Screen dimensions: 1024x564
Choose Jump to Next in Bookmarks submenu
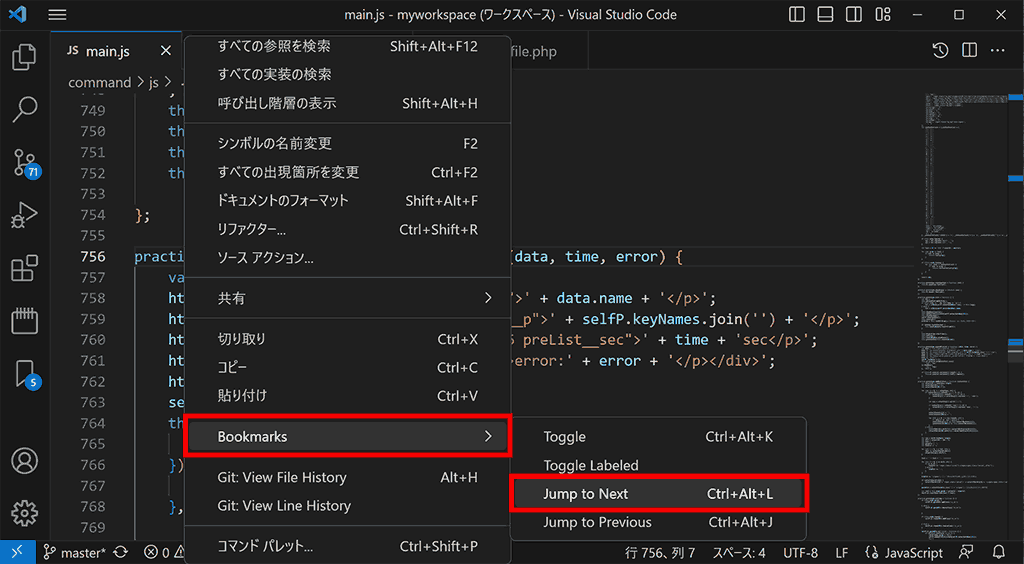point(658,494)
